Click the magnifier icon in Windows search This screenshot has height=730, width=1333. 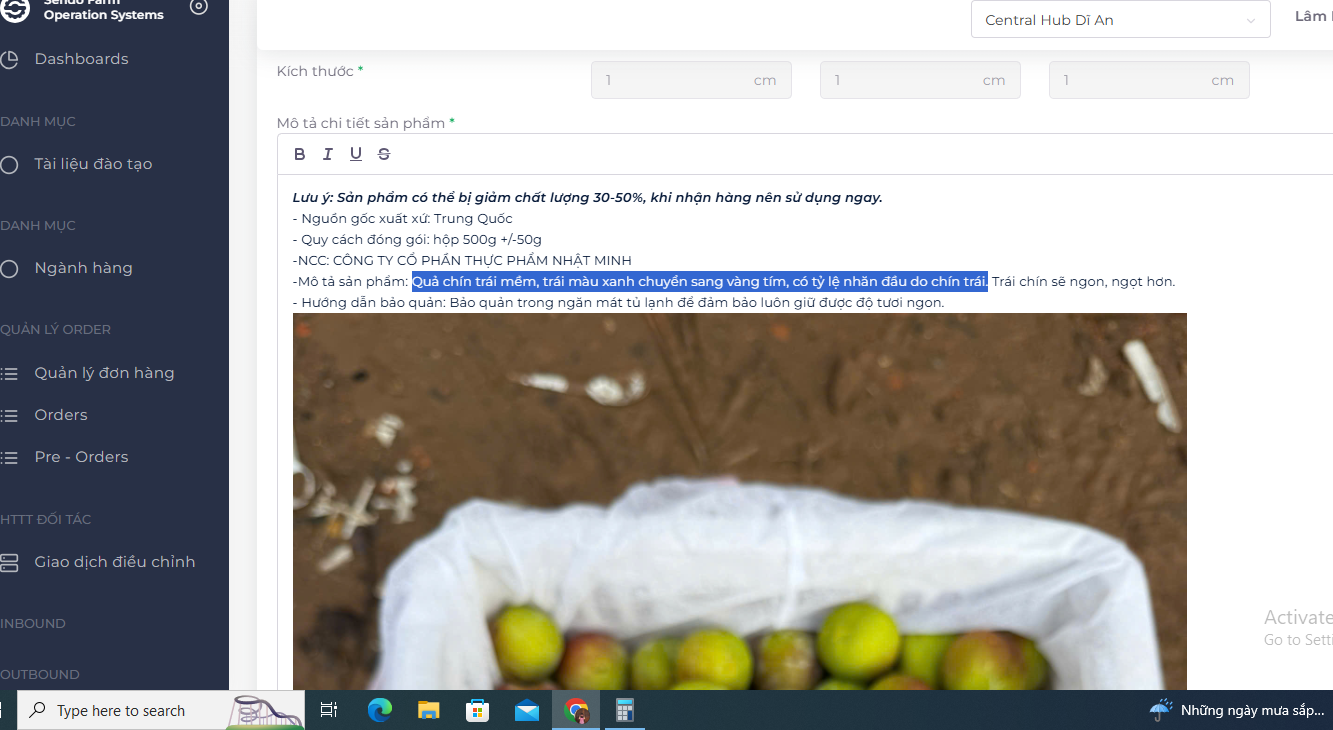pos(37,711)
